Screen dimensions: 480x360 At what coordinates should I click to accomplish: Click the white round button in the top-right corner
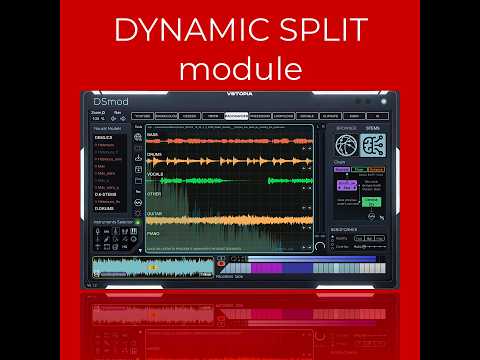pyautogui.click(x=383, y=101)
